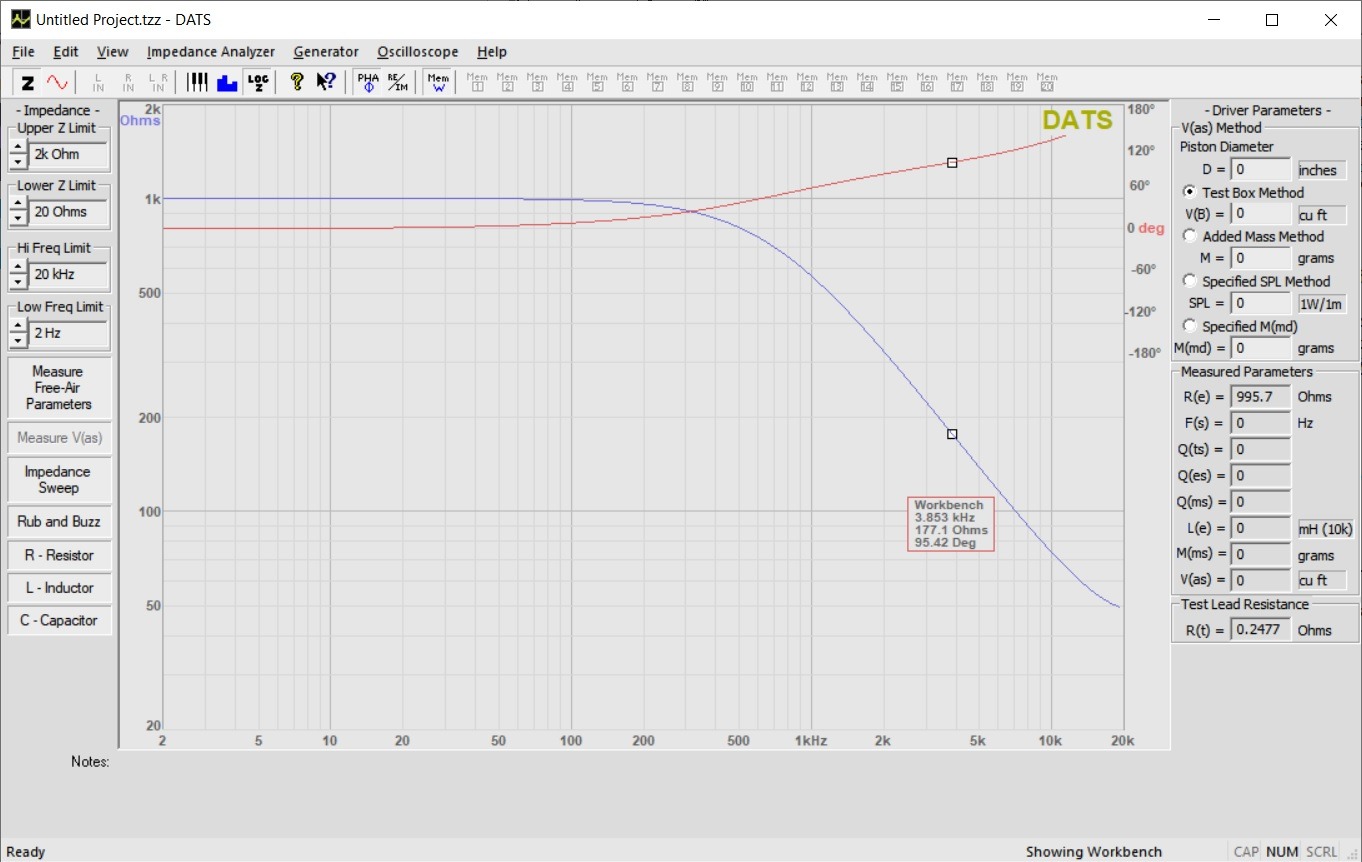
Task: Toggle the PHA phase display icon
Action: (368, 82)
